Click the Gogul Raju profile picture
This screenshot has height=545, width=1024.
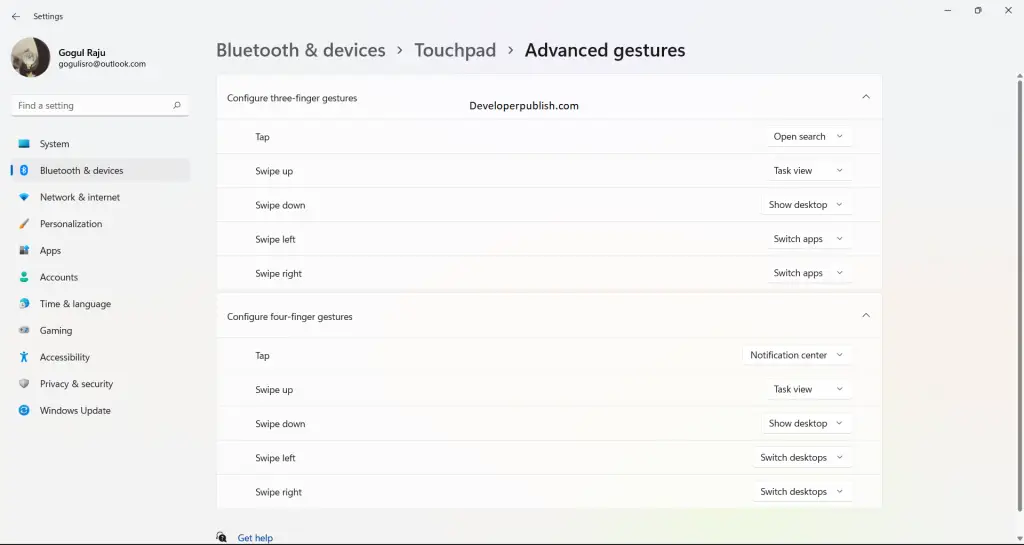tap(31, 57)
